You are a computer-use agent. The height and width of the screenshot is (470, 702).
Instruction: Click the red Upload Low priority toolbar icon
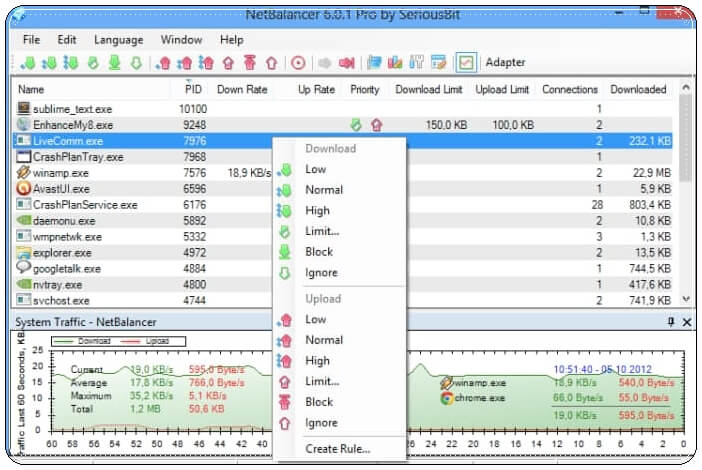tap(163, 63)
